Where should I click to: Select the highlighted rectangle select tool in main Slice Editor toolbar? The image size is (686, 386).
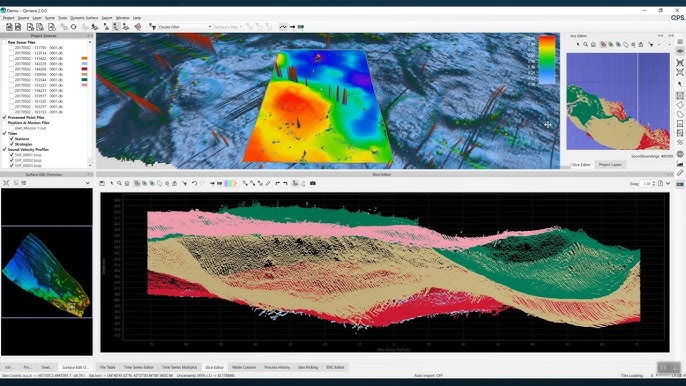pyautogui.click(x=137, y=183)
